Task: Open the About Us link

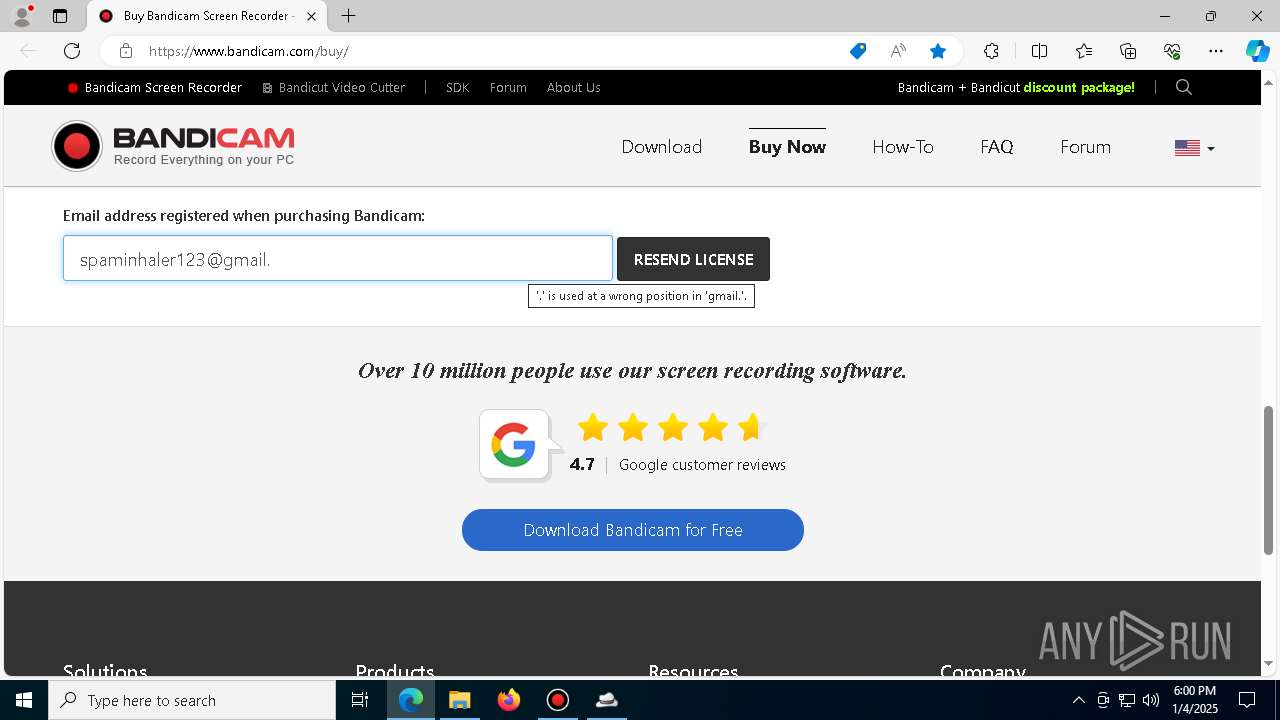Action: [x=573, y=88]
